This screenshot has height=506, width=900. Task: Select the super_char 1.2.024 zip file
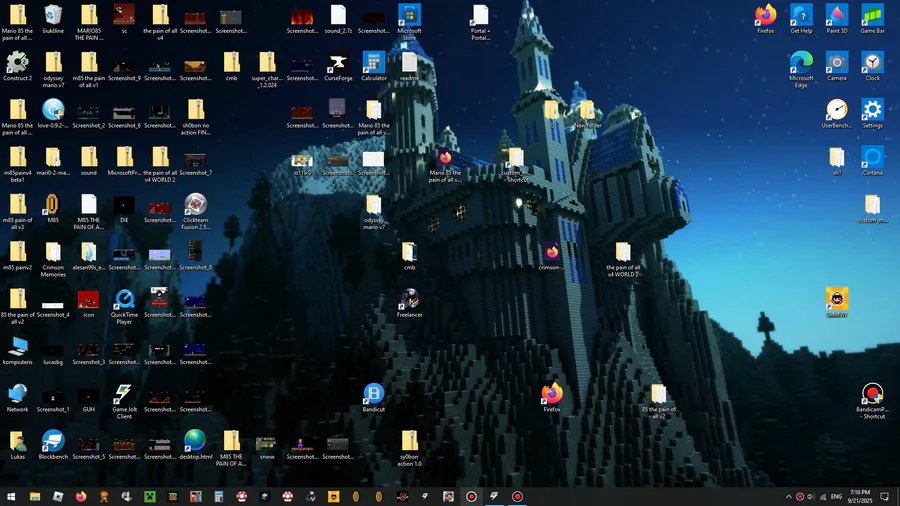pos(267,63)
